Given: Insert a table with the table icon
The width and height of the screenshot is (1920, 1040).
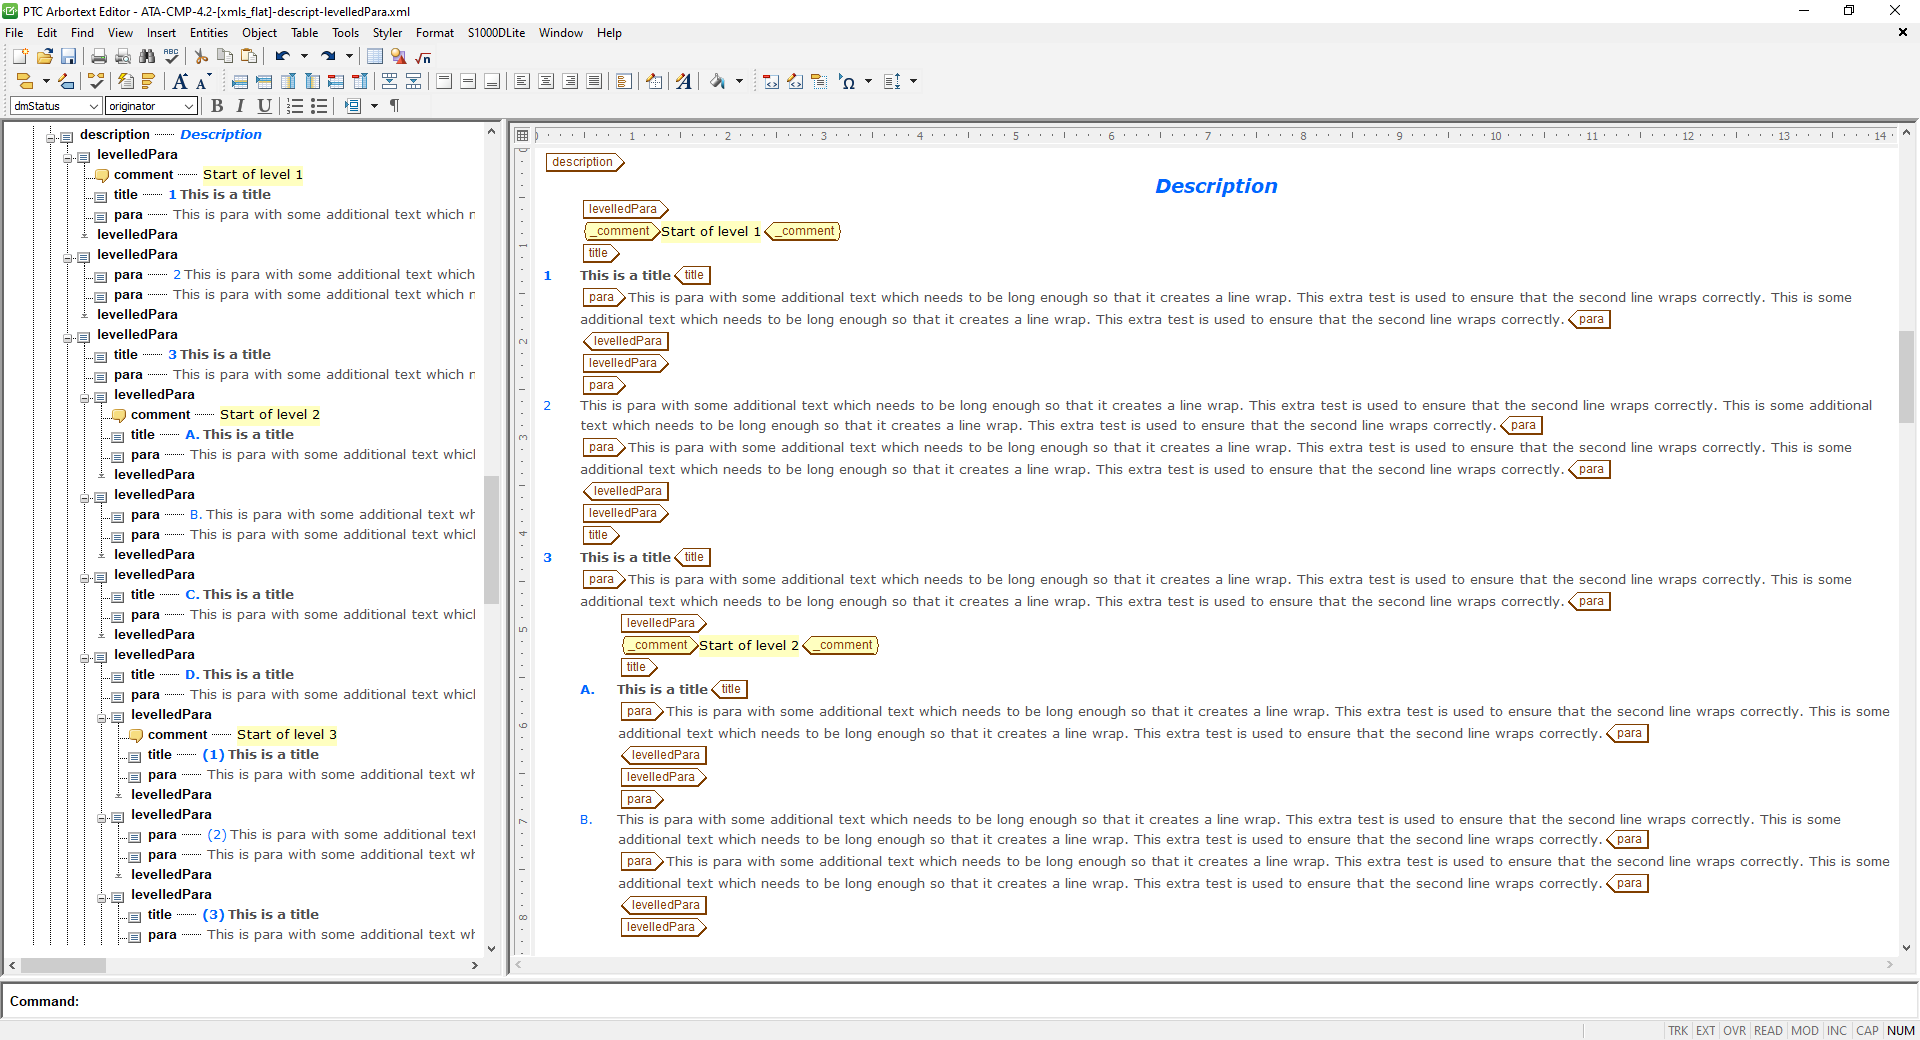Looking at the screenshot, I should pos(374,57).
